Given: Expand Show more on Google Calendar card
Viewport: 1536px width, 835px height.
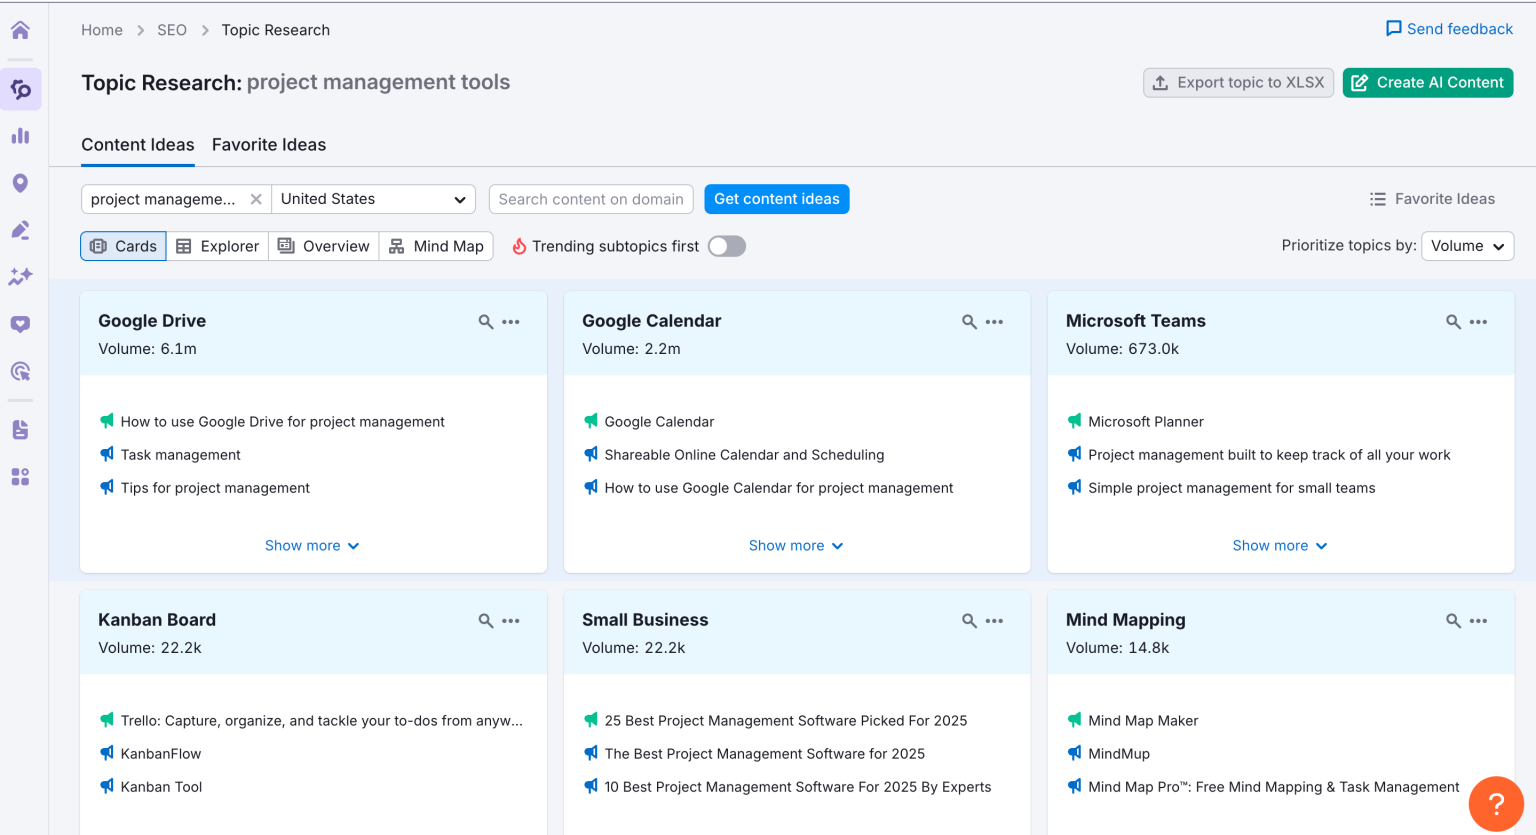Looking at the screenshot, I should pos(796,546).
